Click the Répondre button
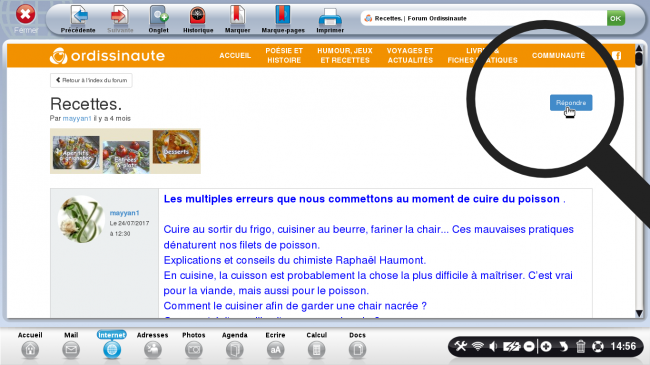This screenshot has width=650, height=365. [x=571, y=103]
